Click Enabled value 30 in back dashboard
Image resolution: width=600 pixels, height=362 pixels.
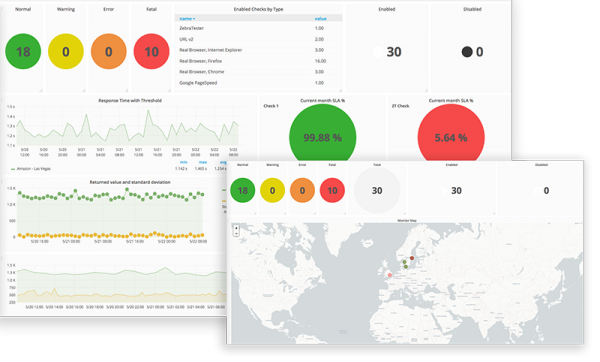pos(394,52)
